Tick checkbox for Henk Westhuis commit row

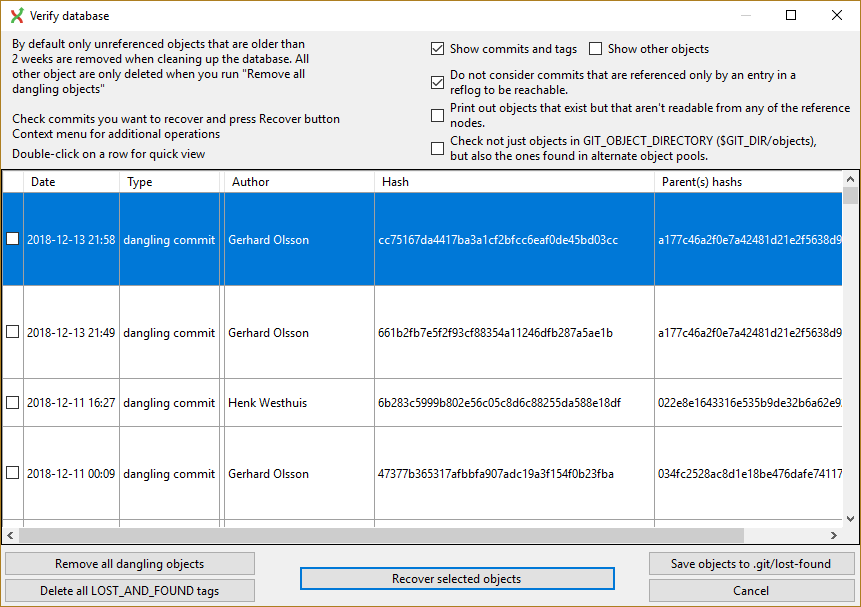point(13,402)
